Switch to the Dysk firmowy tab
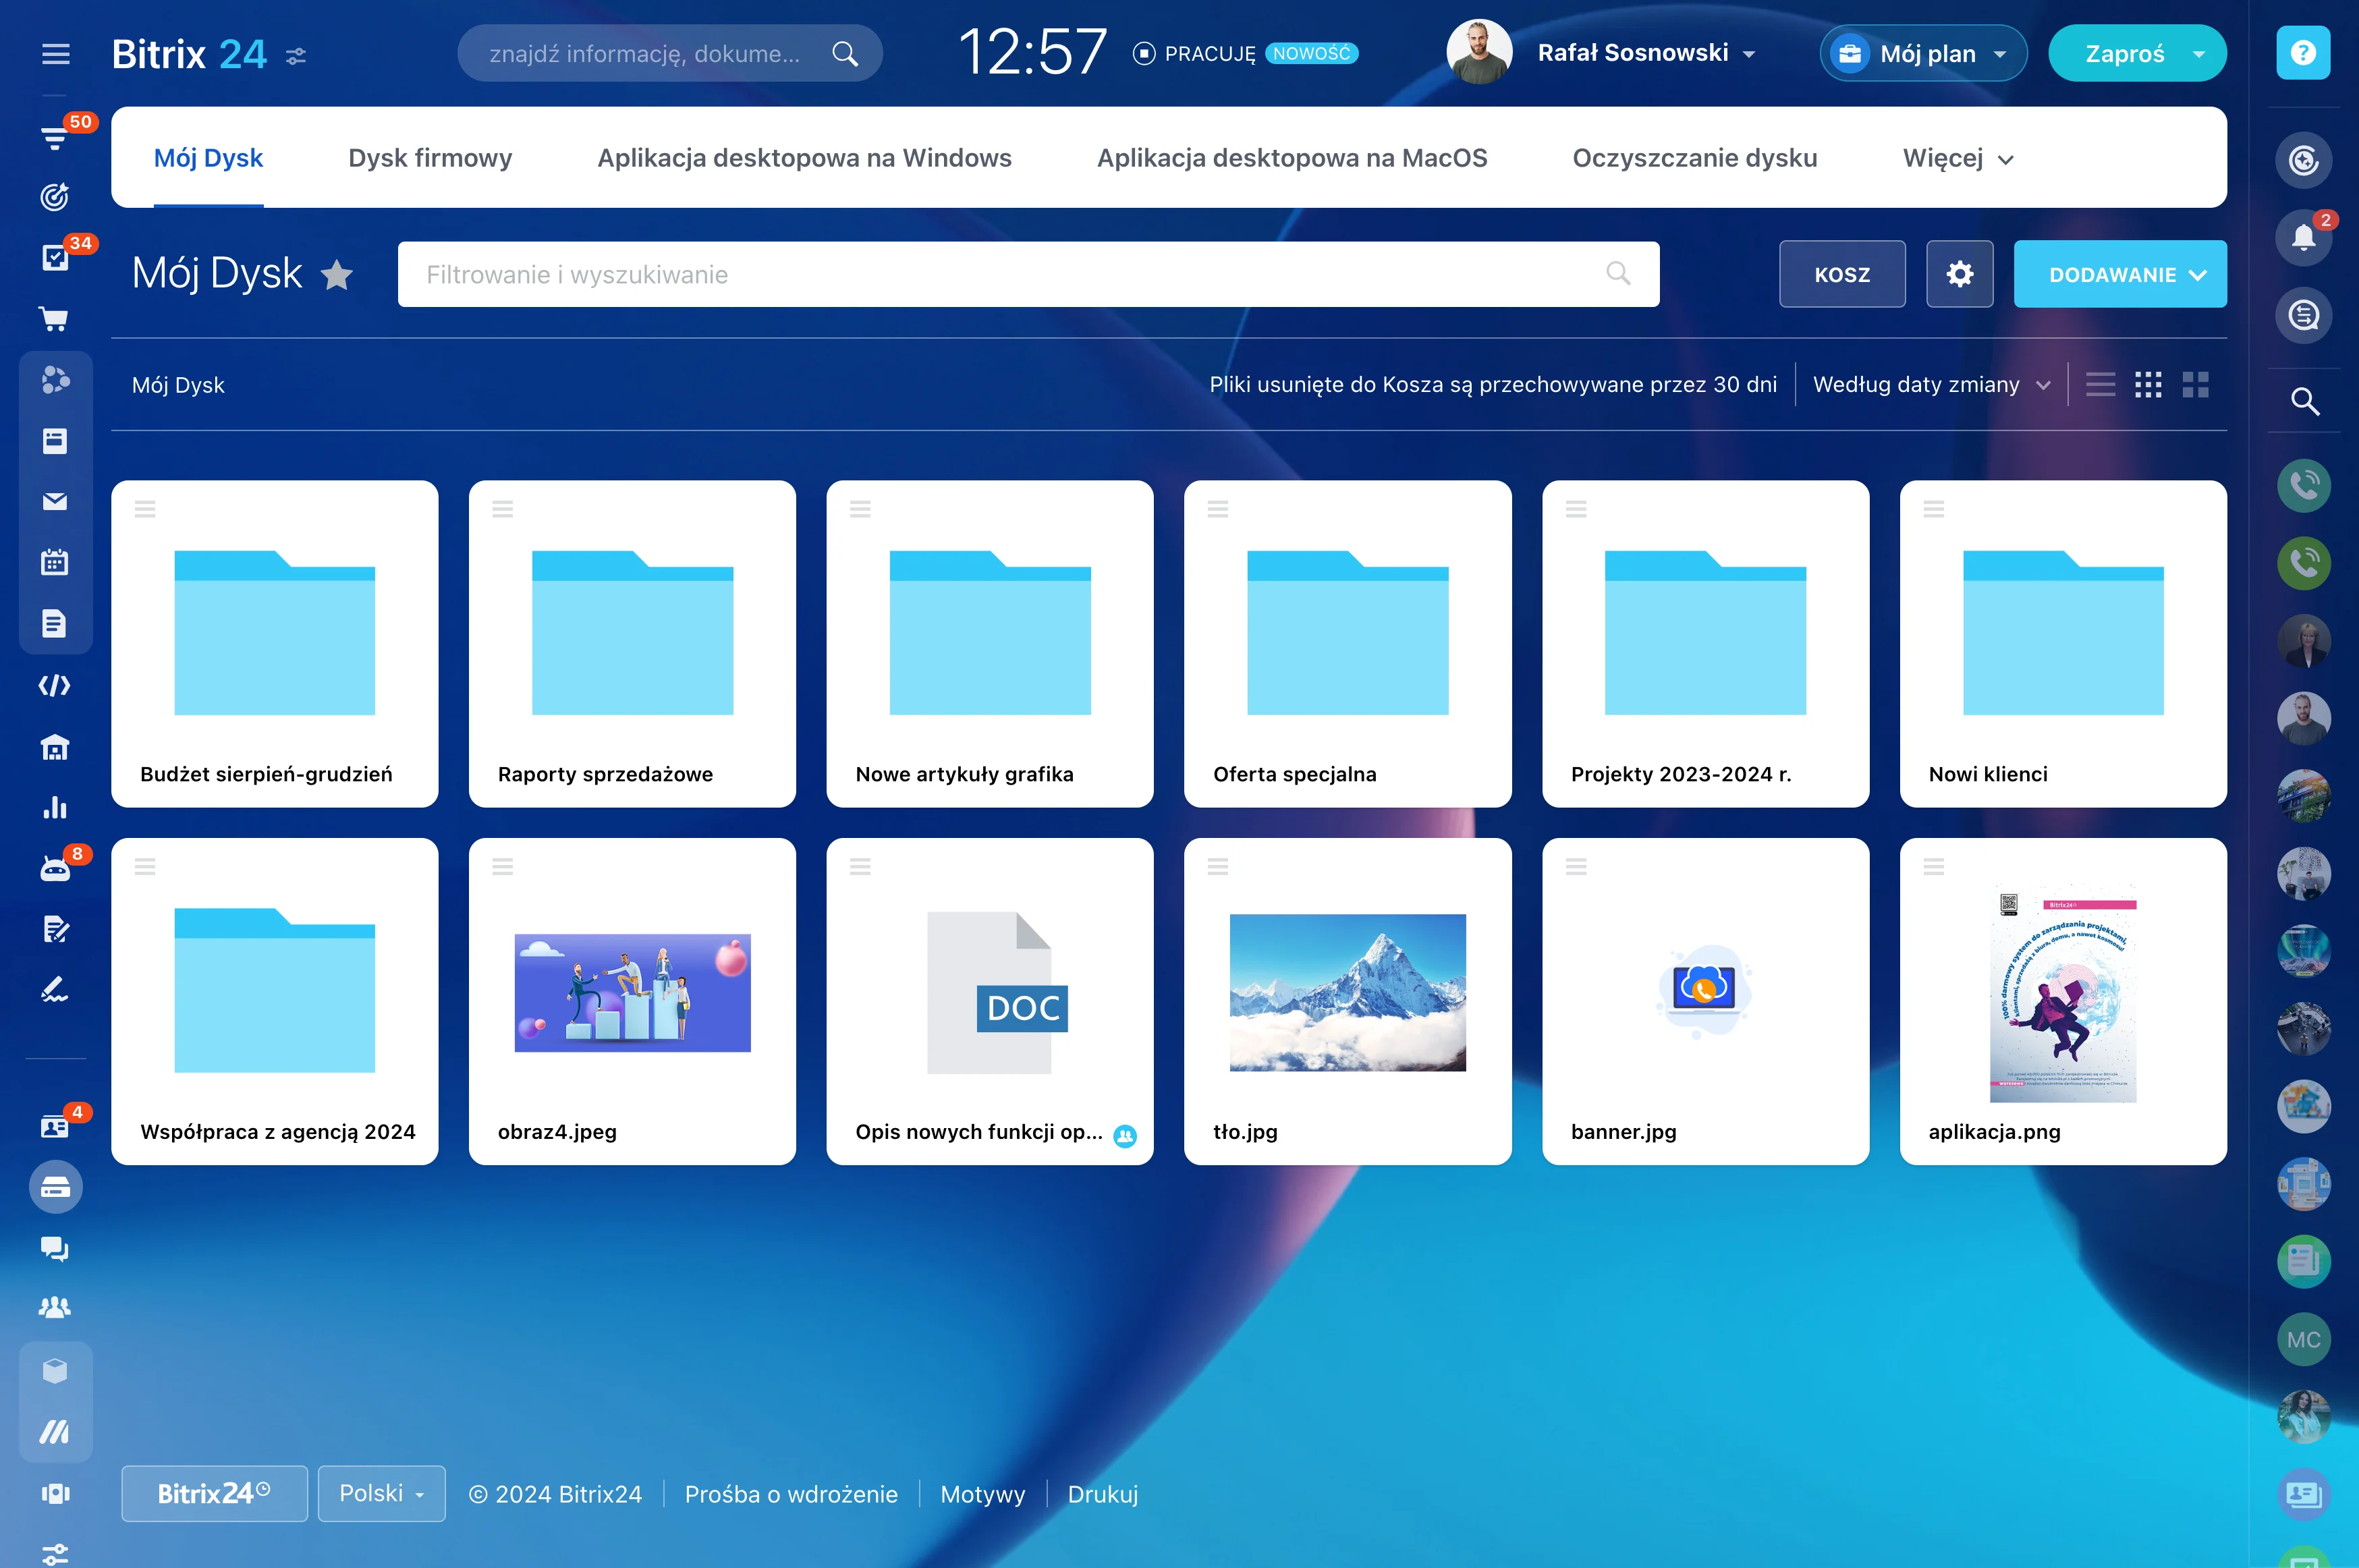This screenshot has width=2359, height=1568. (430, 157)
